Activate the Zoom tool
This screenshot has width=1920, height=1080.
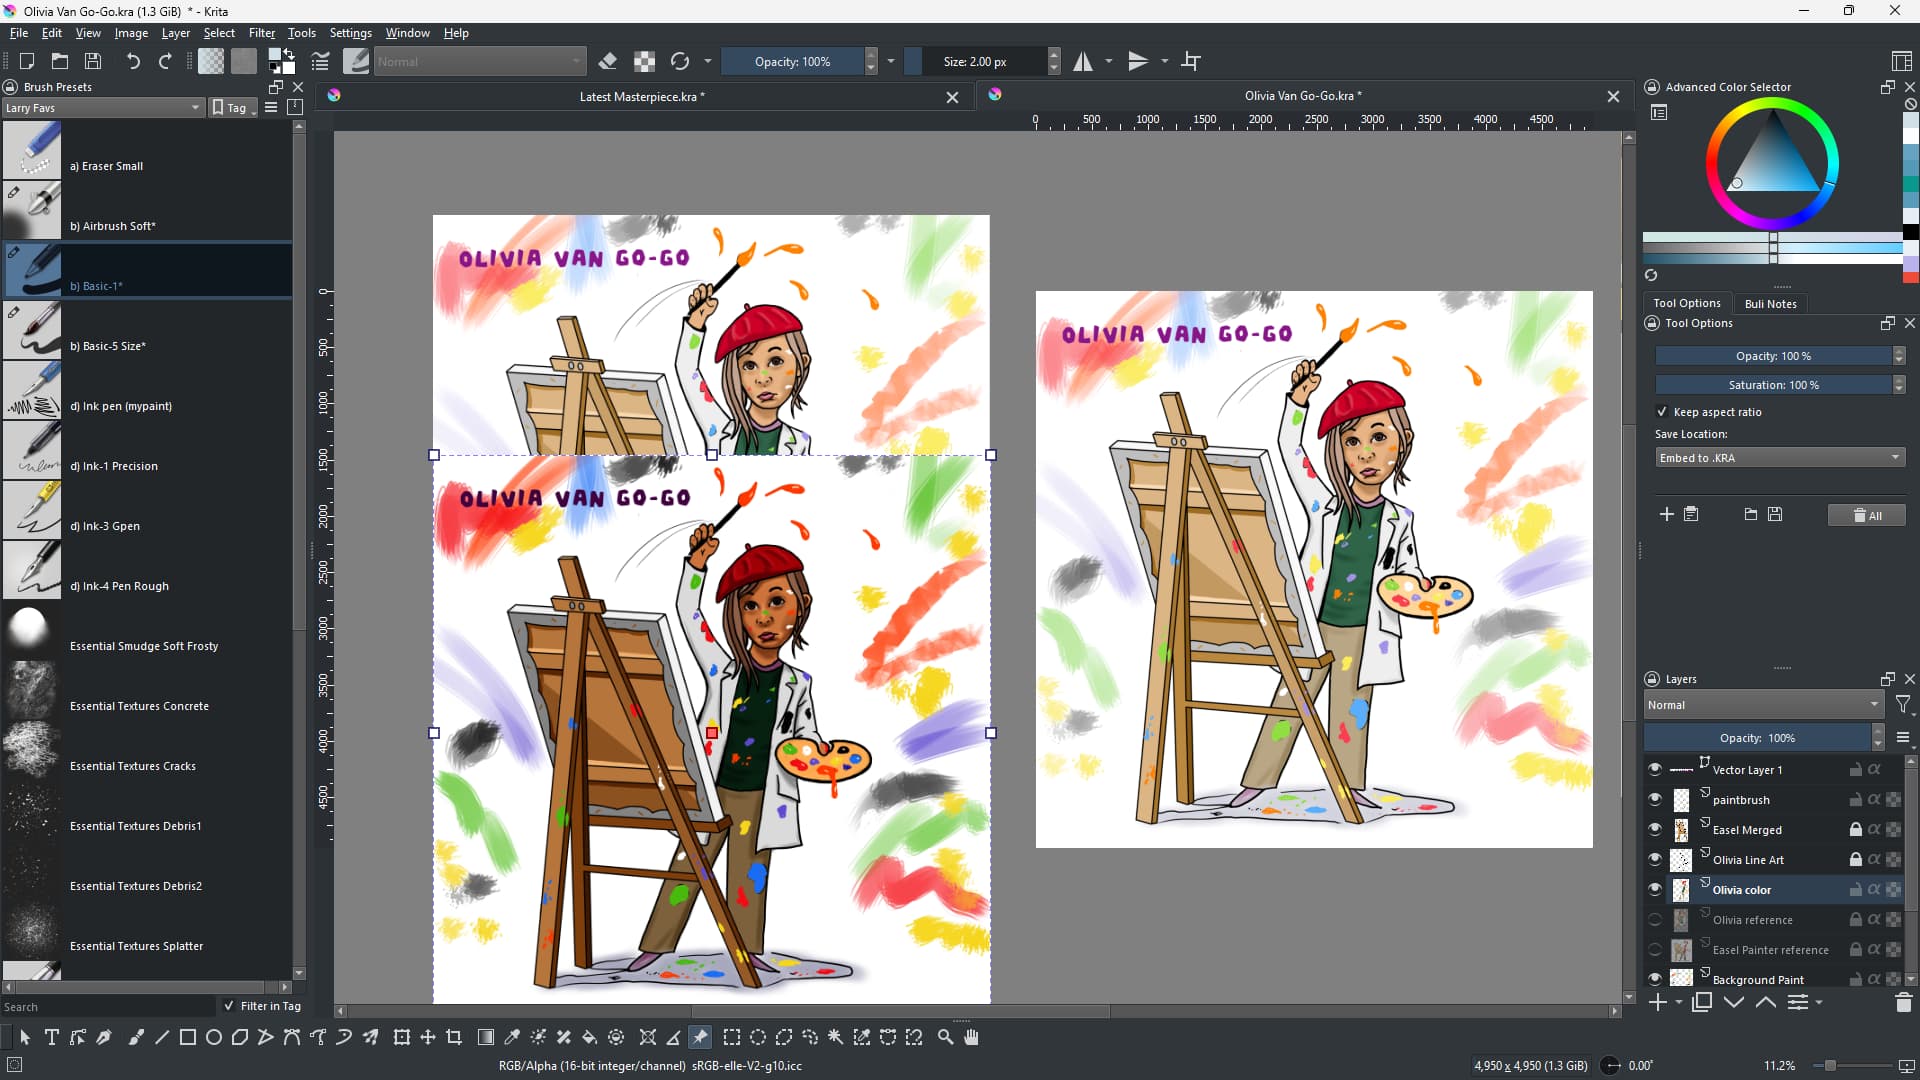[x=945, y=1037]
